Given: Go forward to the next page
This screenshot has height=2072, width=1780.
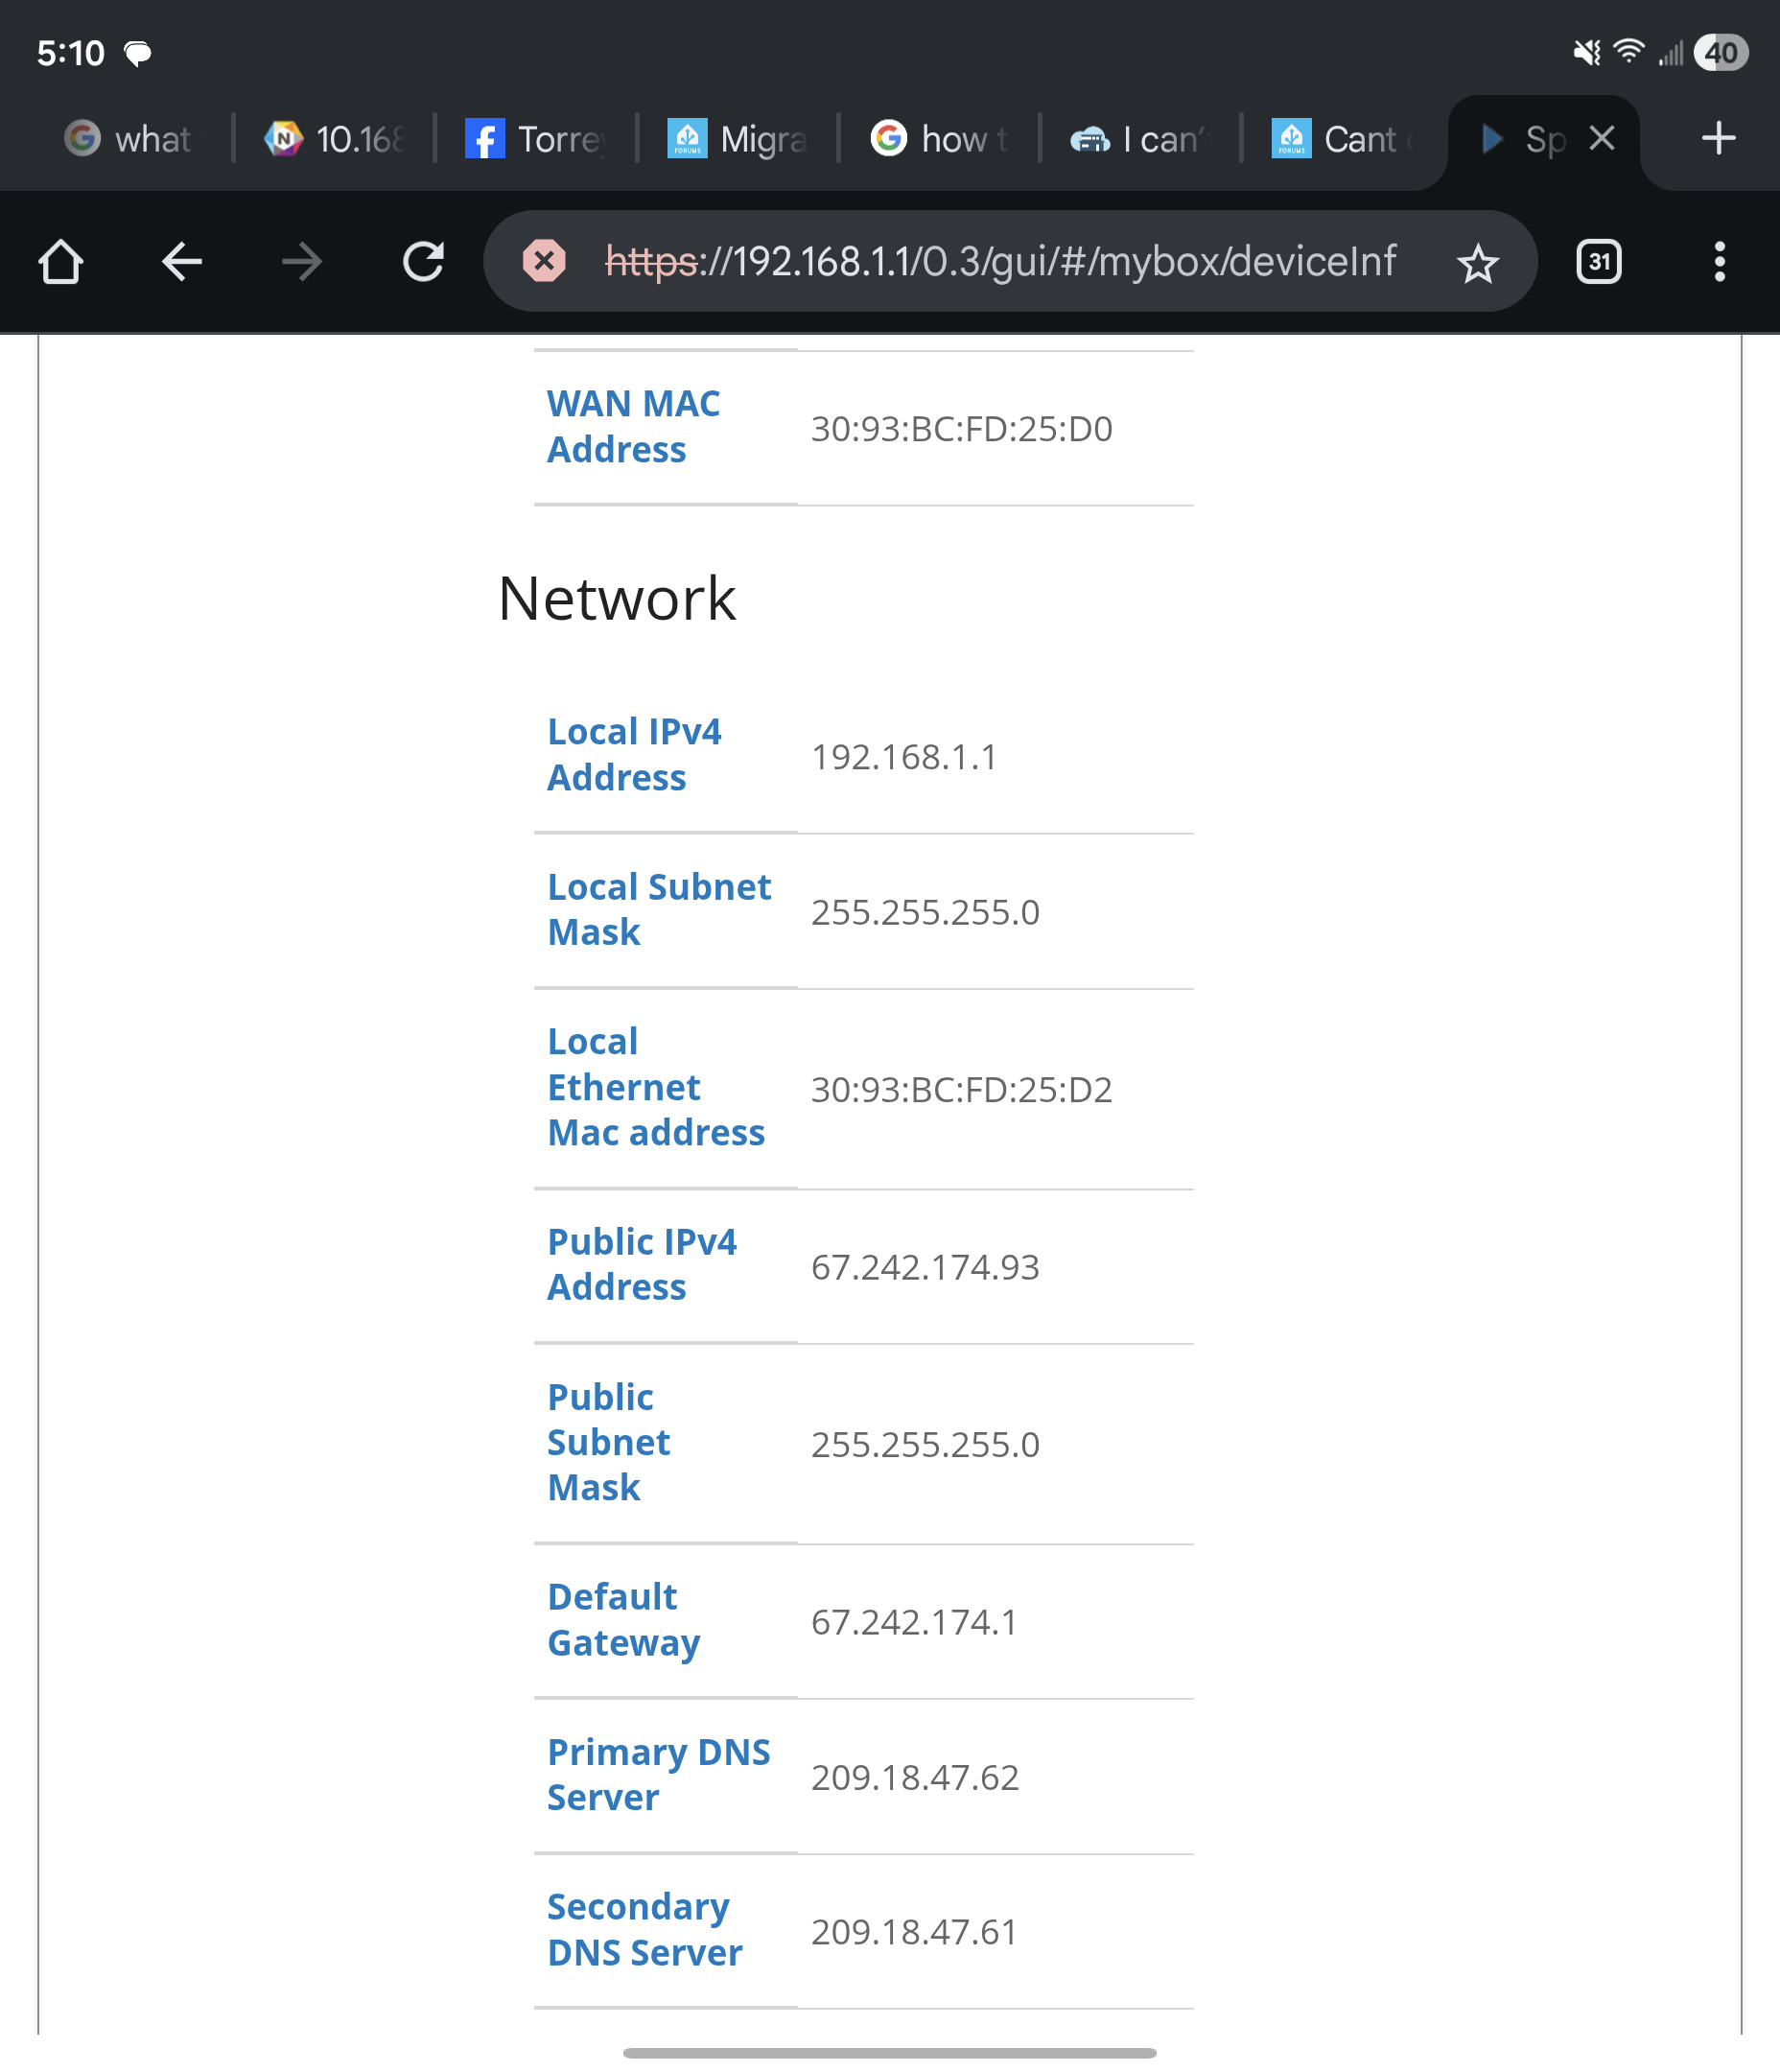Looking at the screenshot, I should [x=301, y=262].
